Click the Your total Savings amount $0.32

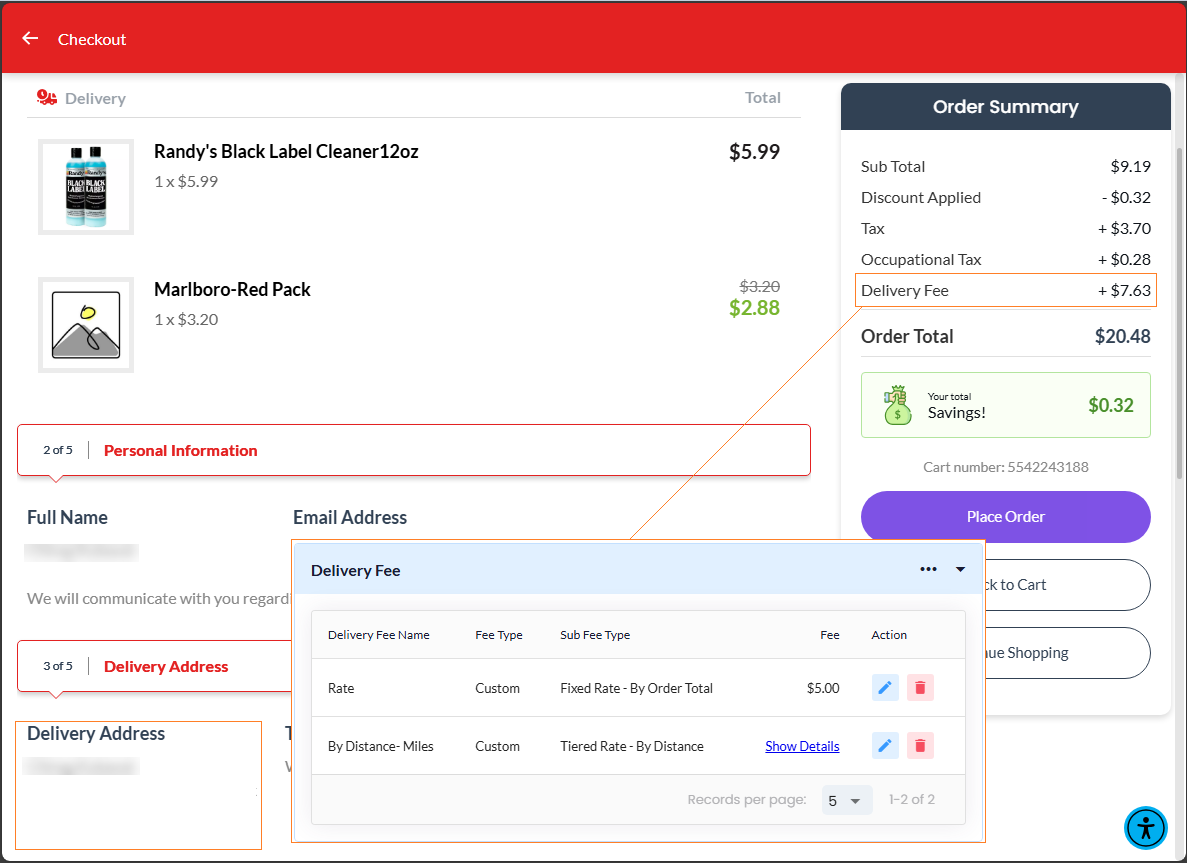click(x=1111, y=405)
